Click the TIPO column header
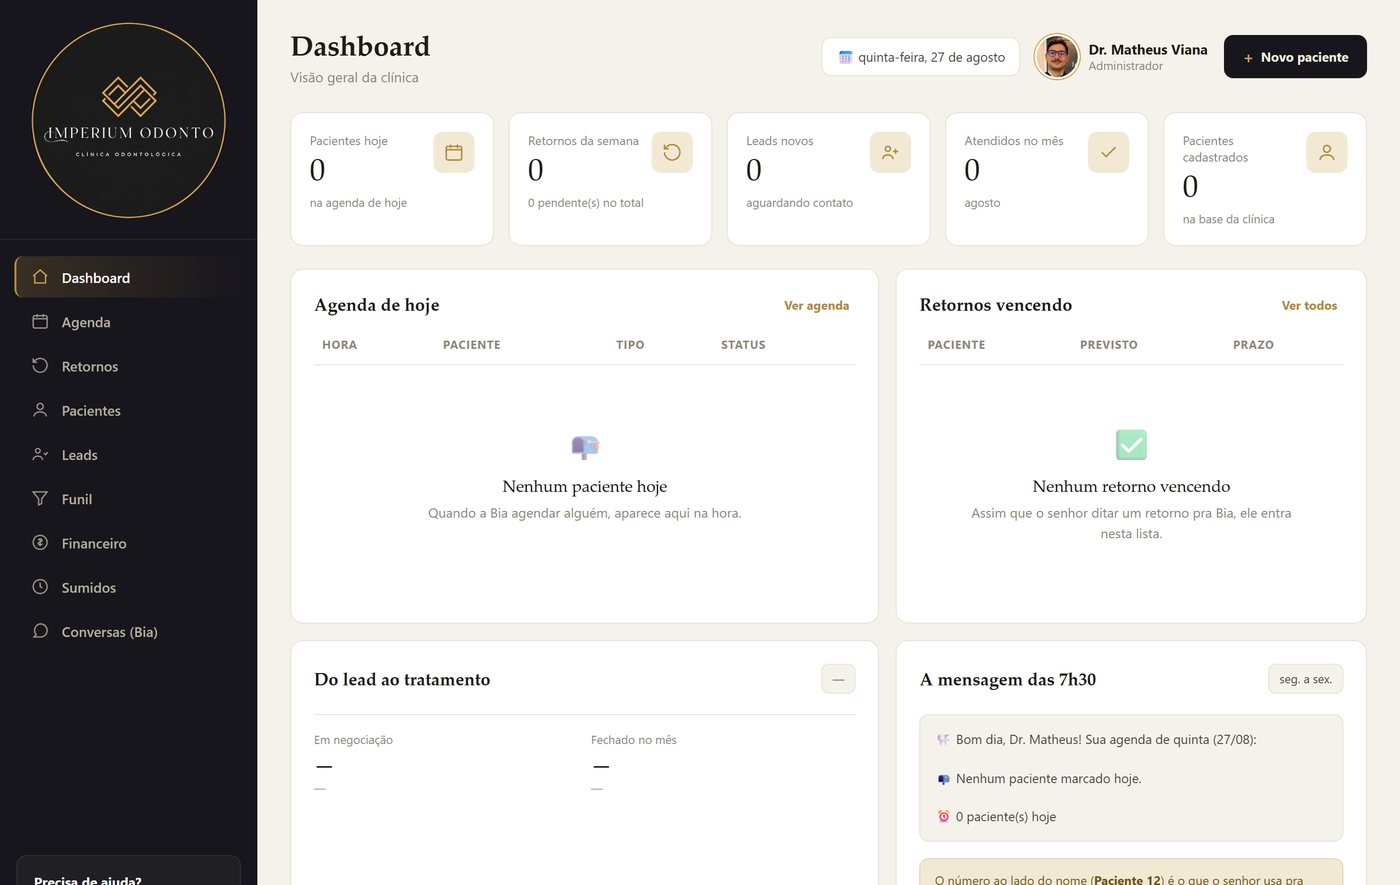 (x=630, y=345)
